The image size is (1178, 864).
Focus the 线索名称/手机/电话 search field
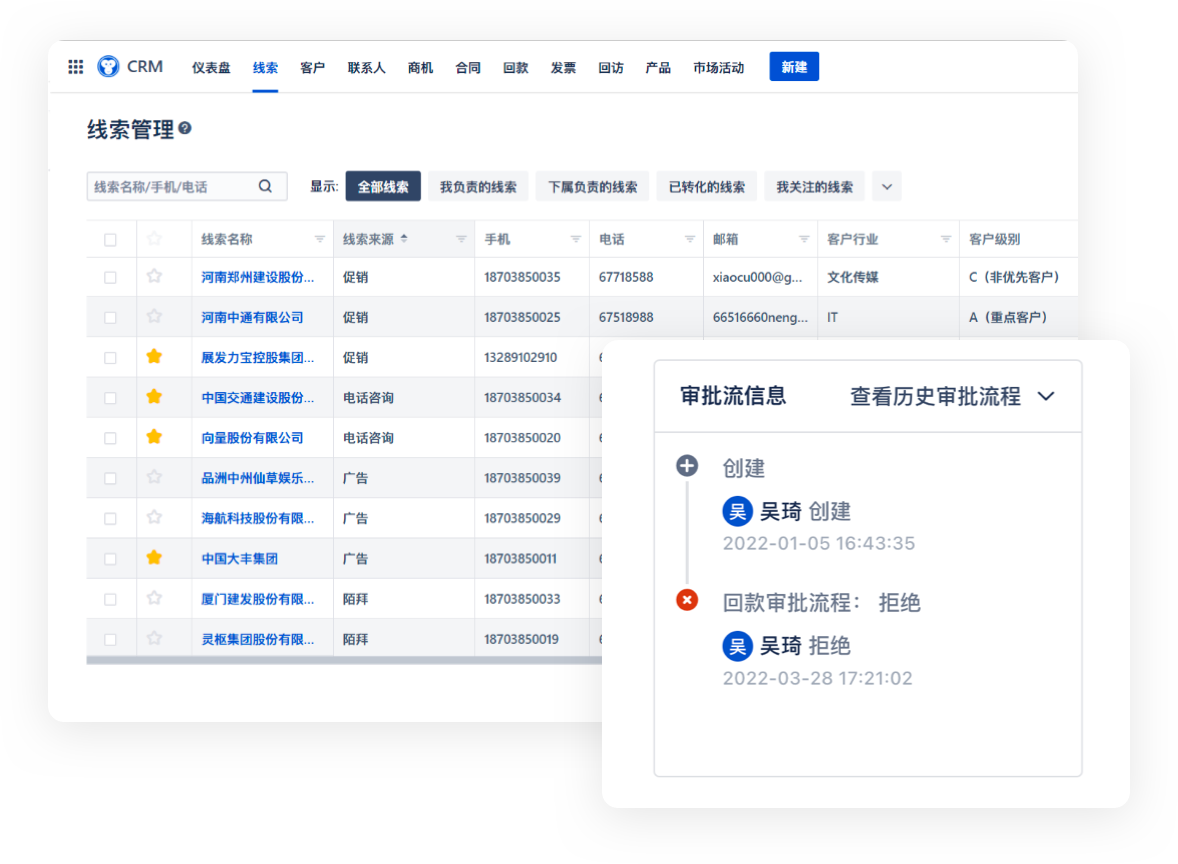172,187
